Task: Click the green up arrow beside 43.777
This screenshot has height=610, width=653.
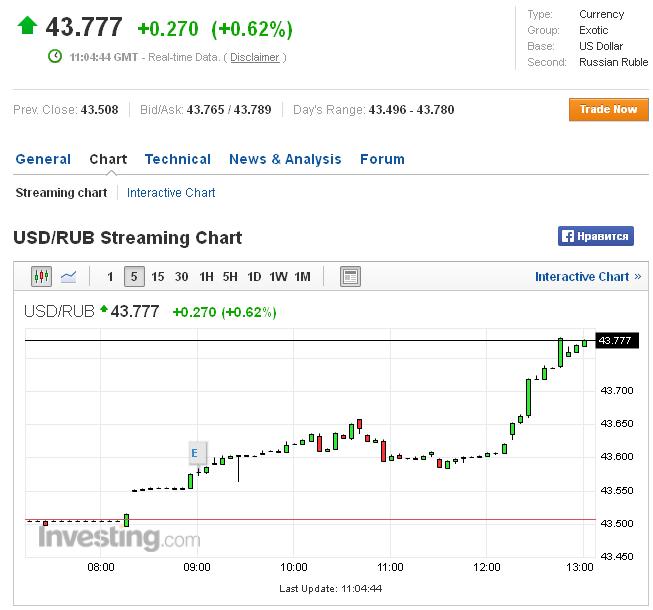Action: pos(27,25)
